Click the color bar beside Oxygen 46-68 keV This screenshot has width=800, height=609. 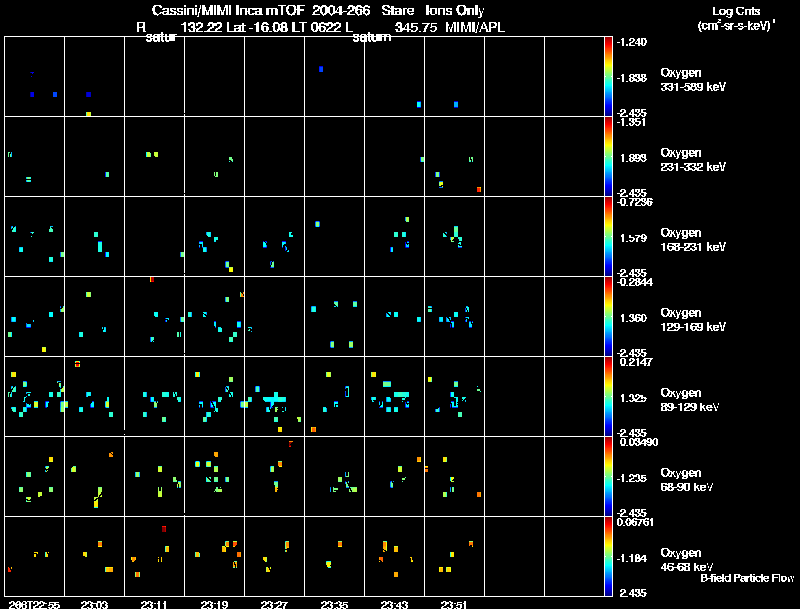click(x=608, y=556)
